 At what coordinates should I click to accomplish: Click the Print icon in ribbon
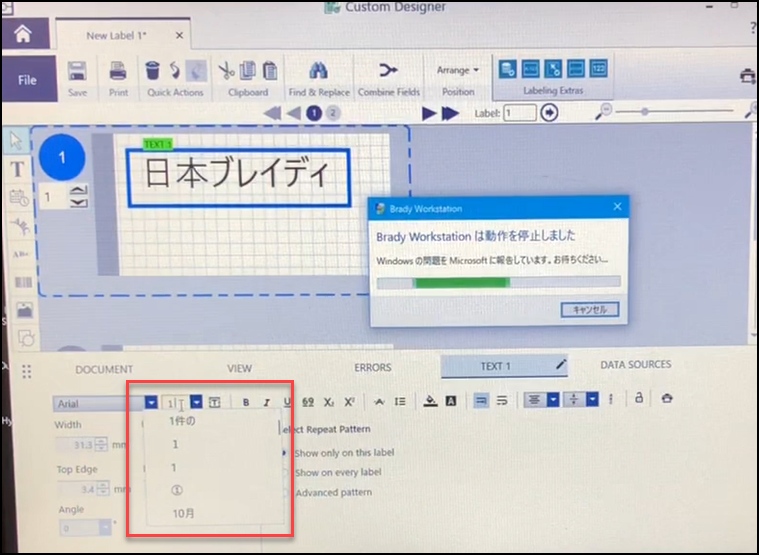point(118,71)
